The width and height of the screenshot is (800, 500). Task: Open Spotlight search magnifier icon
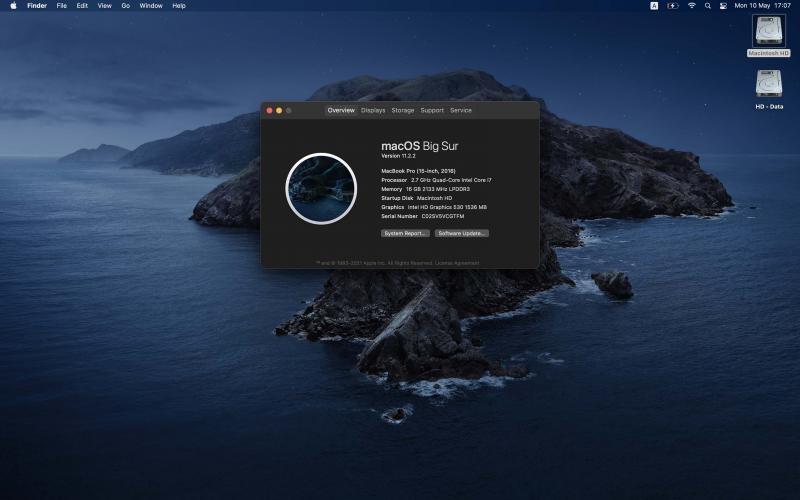click(708, 6)
